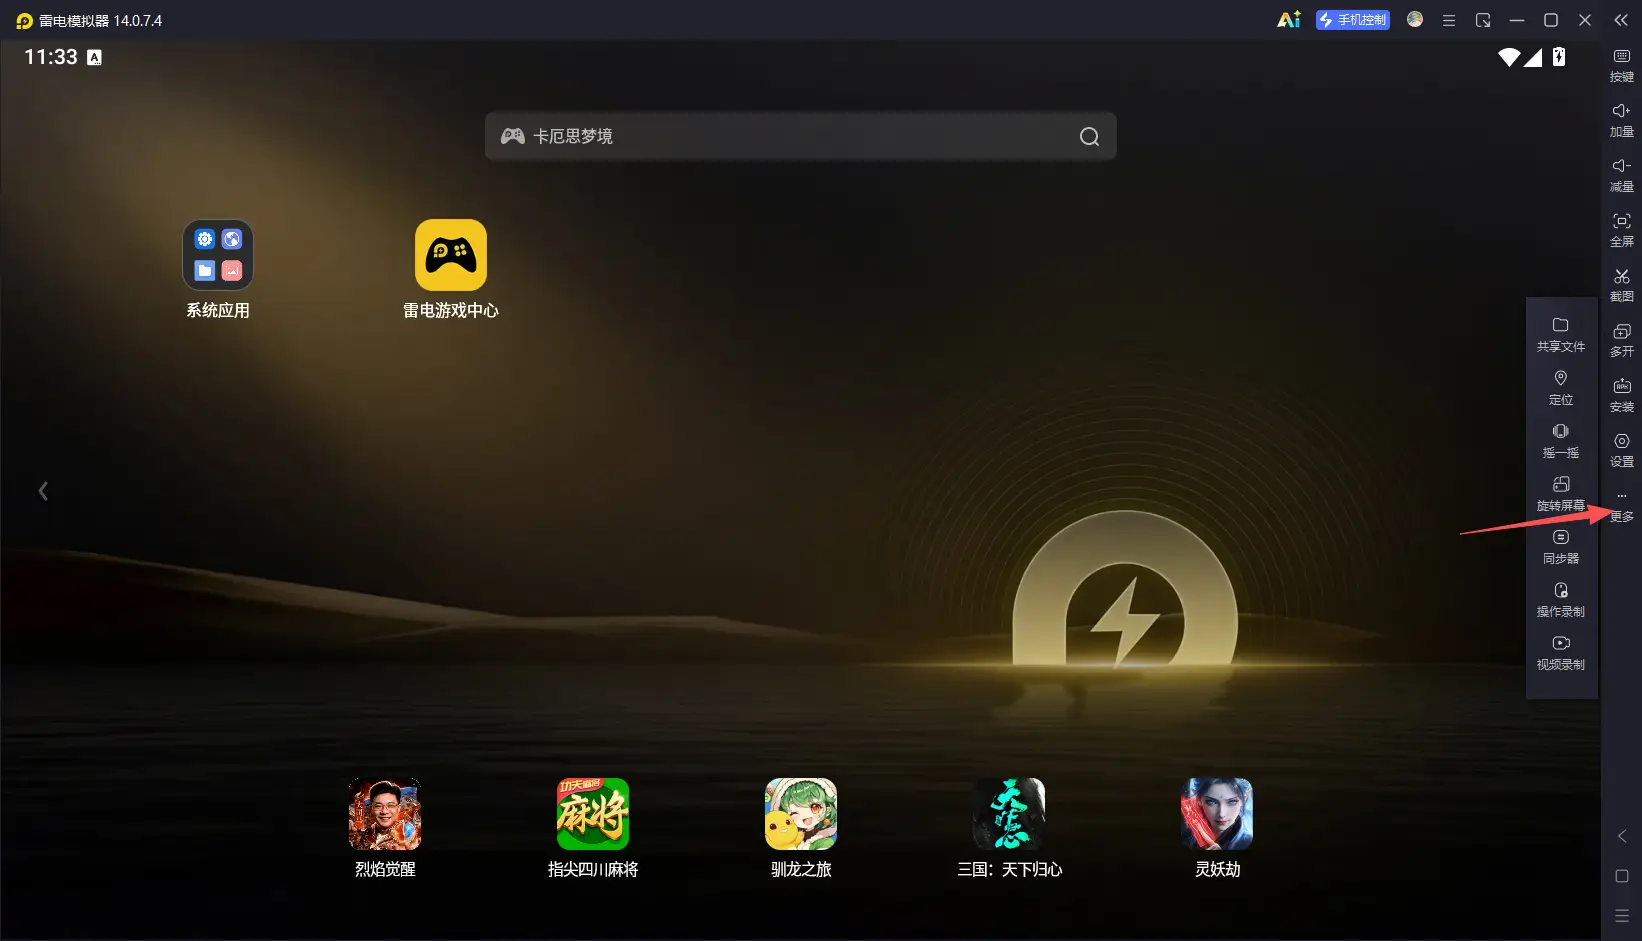Increase volume with 加量 icon
This screenshot has width=1642, height=941.
(x=1622, y=120)
